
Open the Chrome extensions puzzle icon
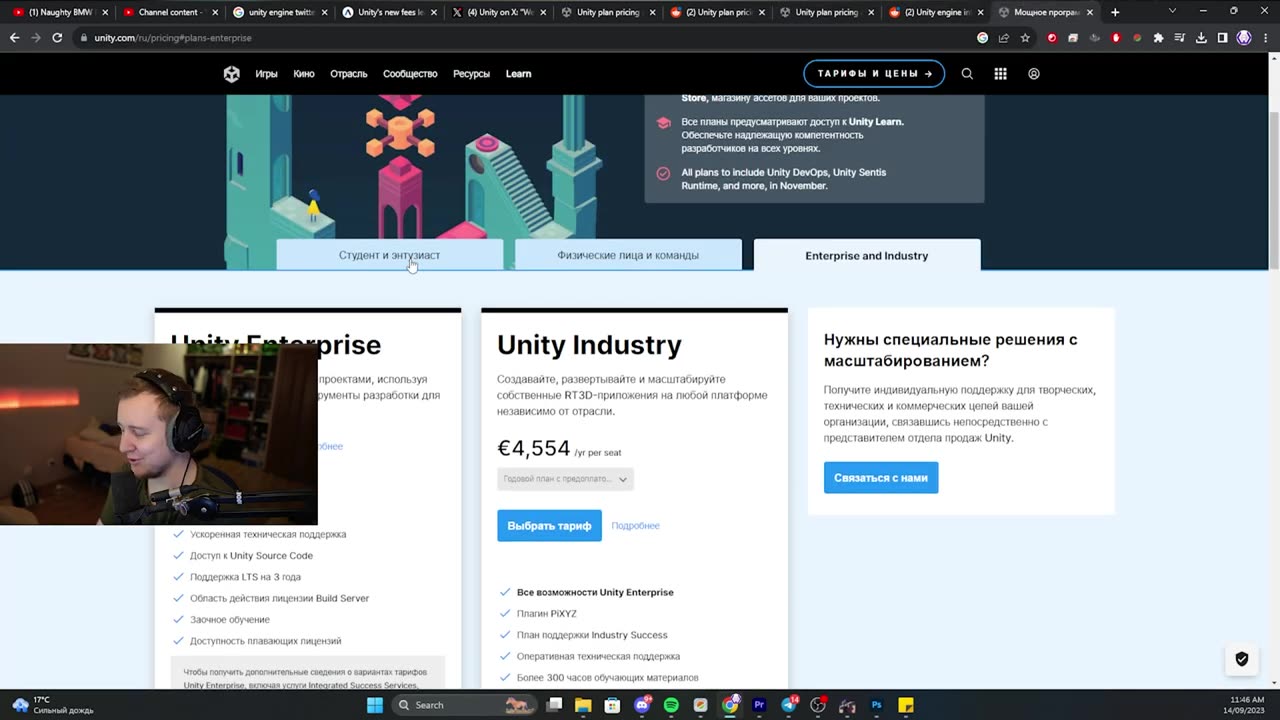1158,38
